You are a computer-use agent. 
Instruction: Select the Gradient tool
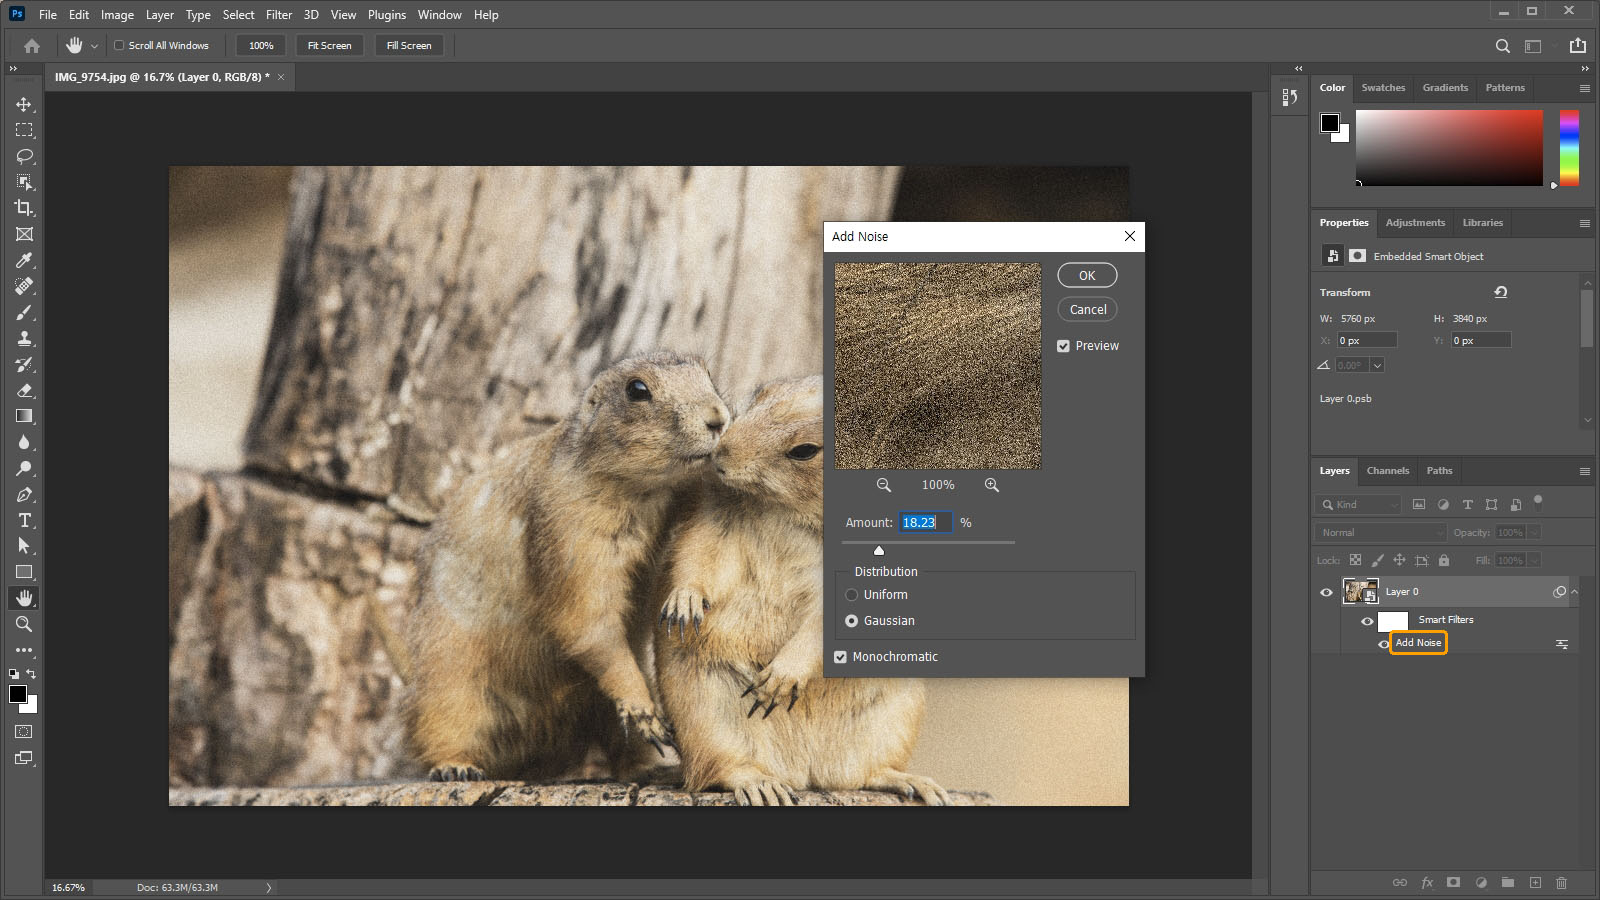[x=24, y=416]
